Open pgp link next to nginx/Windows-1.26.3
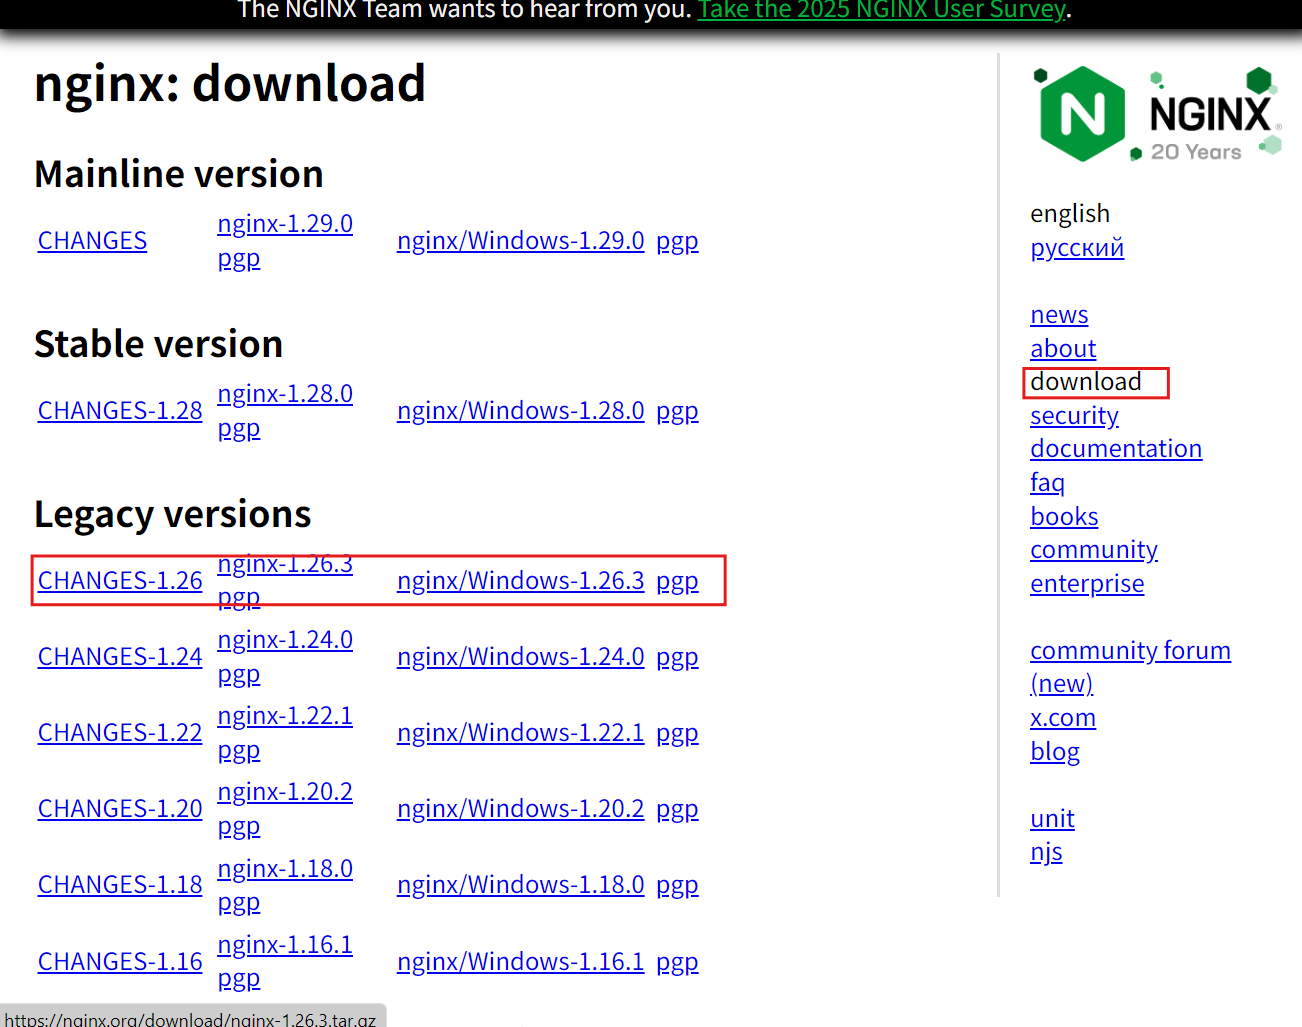The height and width of the screenshot is (1027, 1302). tap(677, 581)
